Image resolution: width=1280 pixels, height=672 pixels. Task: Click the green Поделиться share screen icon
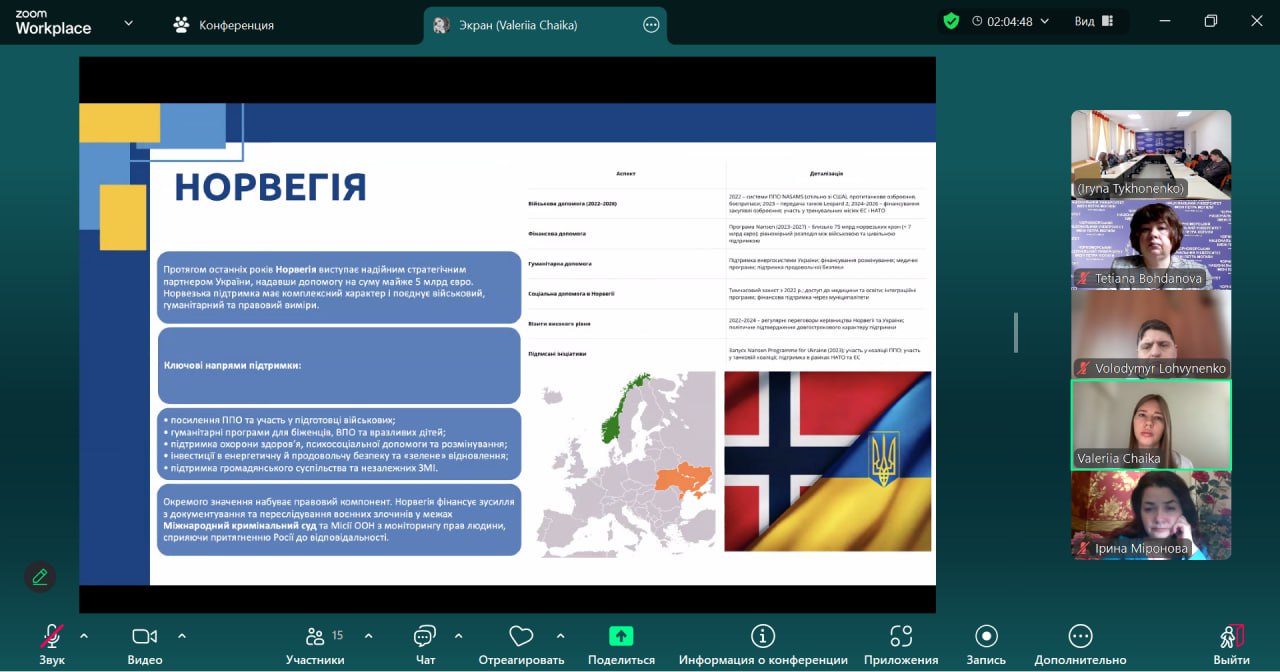pyautogui.click(x=621, y=636)
